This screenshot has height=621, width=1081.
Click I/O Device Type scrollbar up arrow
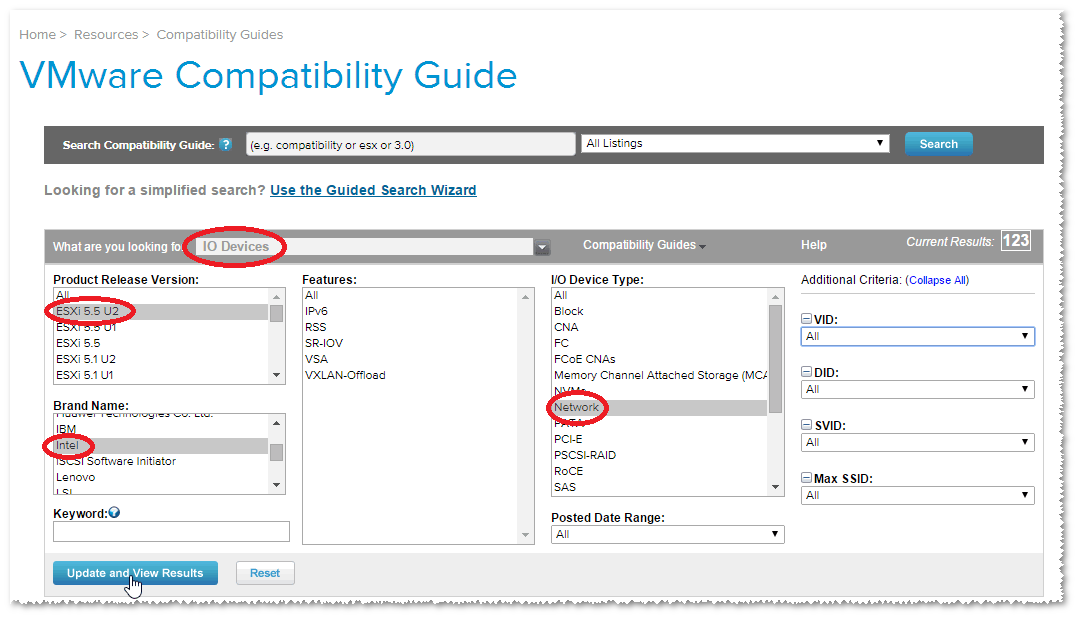coord(776,296)
